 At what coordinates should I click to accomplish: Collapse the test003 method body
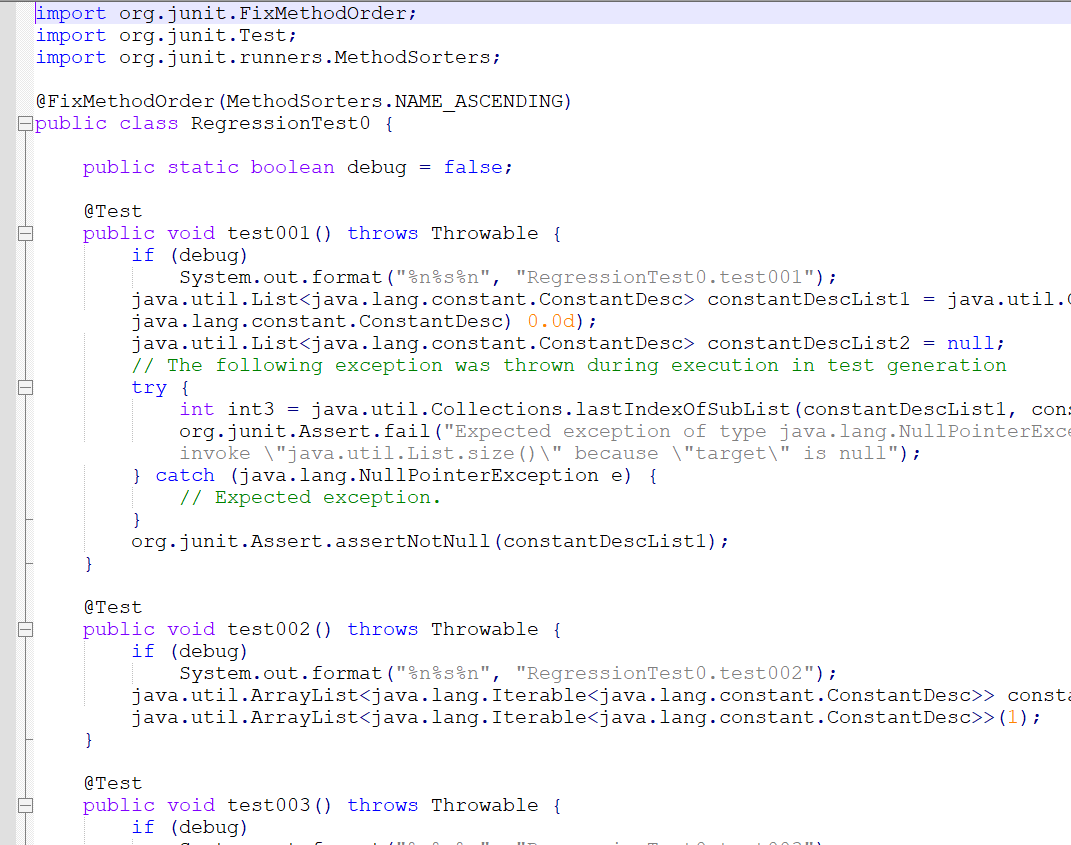pyautogui.click(x=25, y=805)
